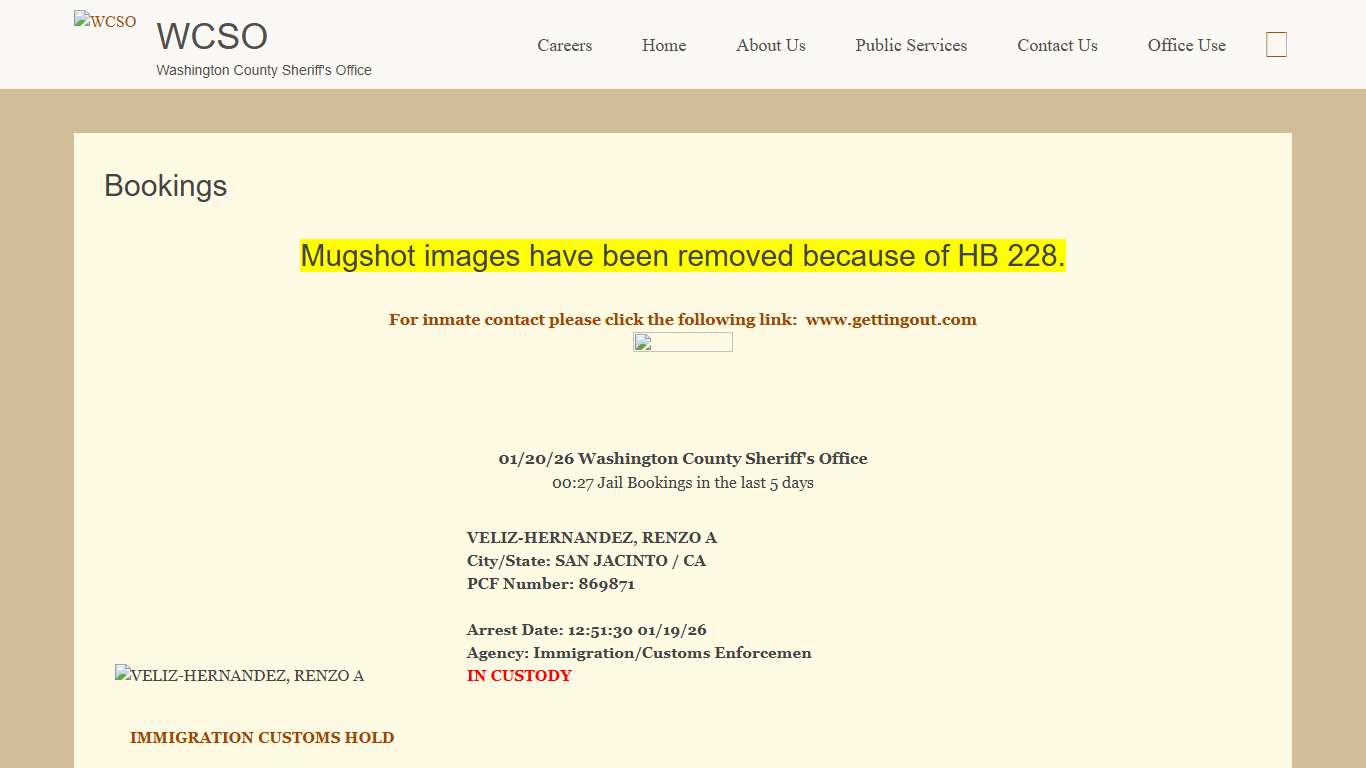Click the Bookings page heading
1366x768 pixels.
coord(166,186)
